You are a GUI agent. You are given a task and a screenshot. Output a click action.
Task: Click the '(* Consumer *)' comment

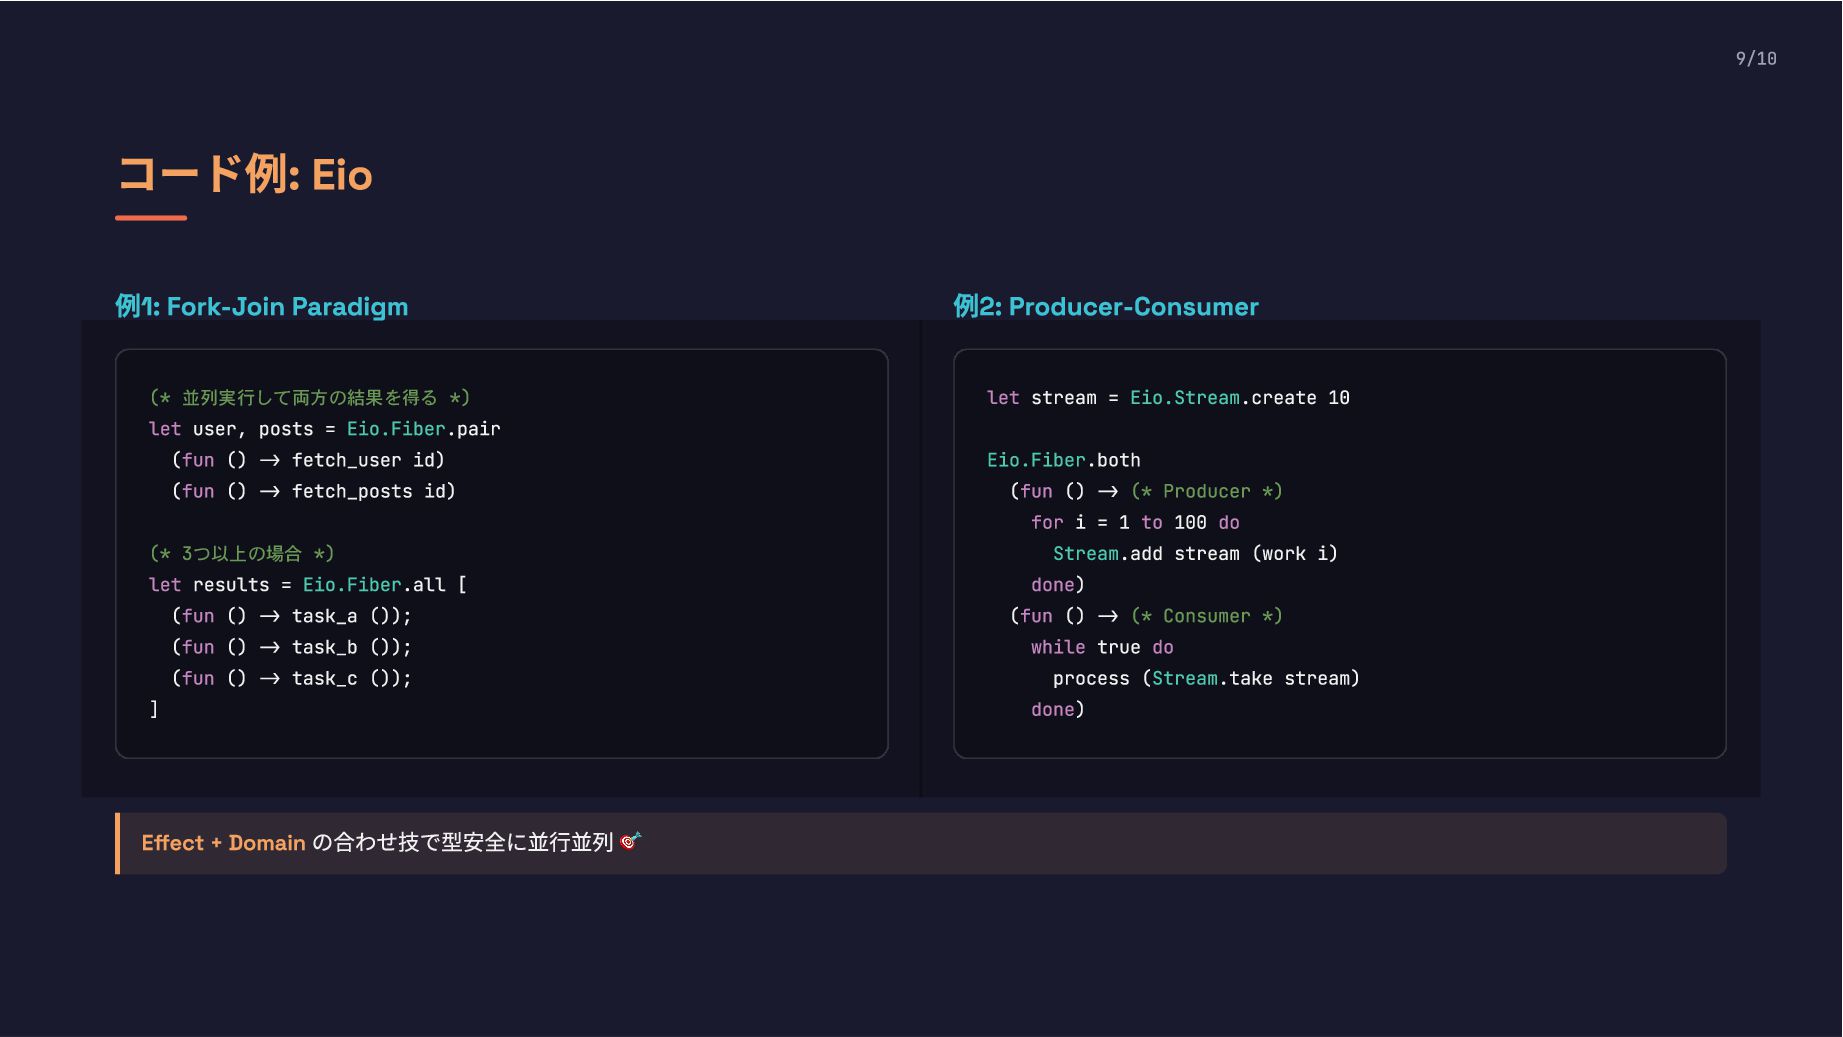[x=1206, y=616]
